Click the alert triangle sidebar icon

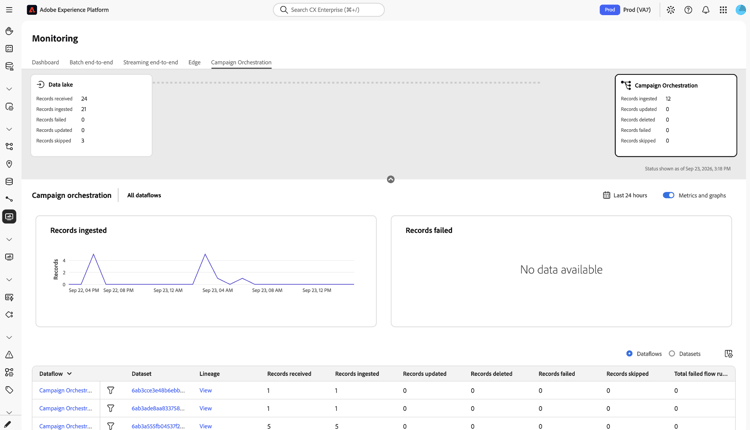9,355
